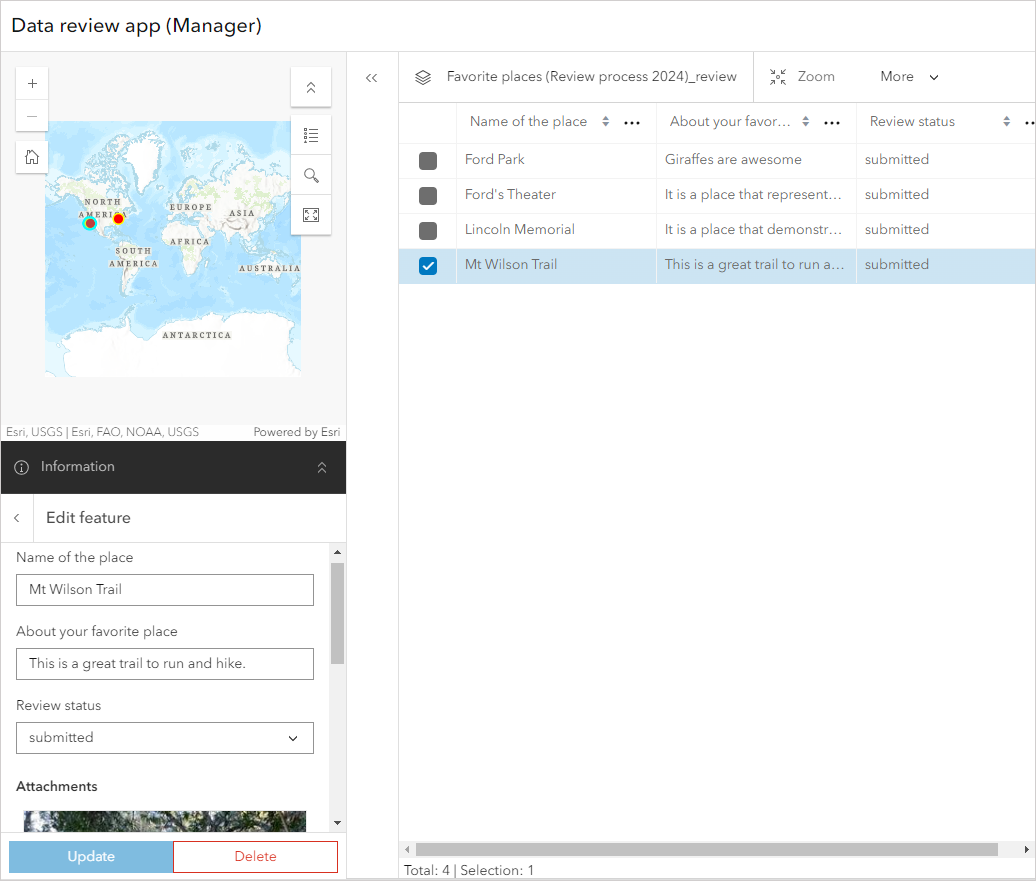Select the layers icon beside Favorite places title
The width and height of the screenshot is (1036, 881).
point(423,76)
